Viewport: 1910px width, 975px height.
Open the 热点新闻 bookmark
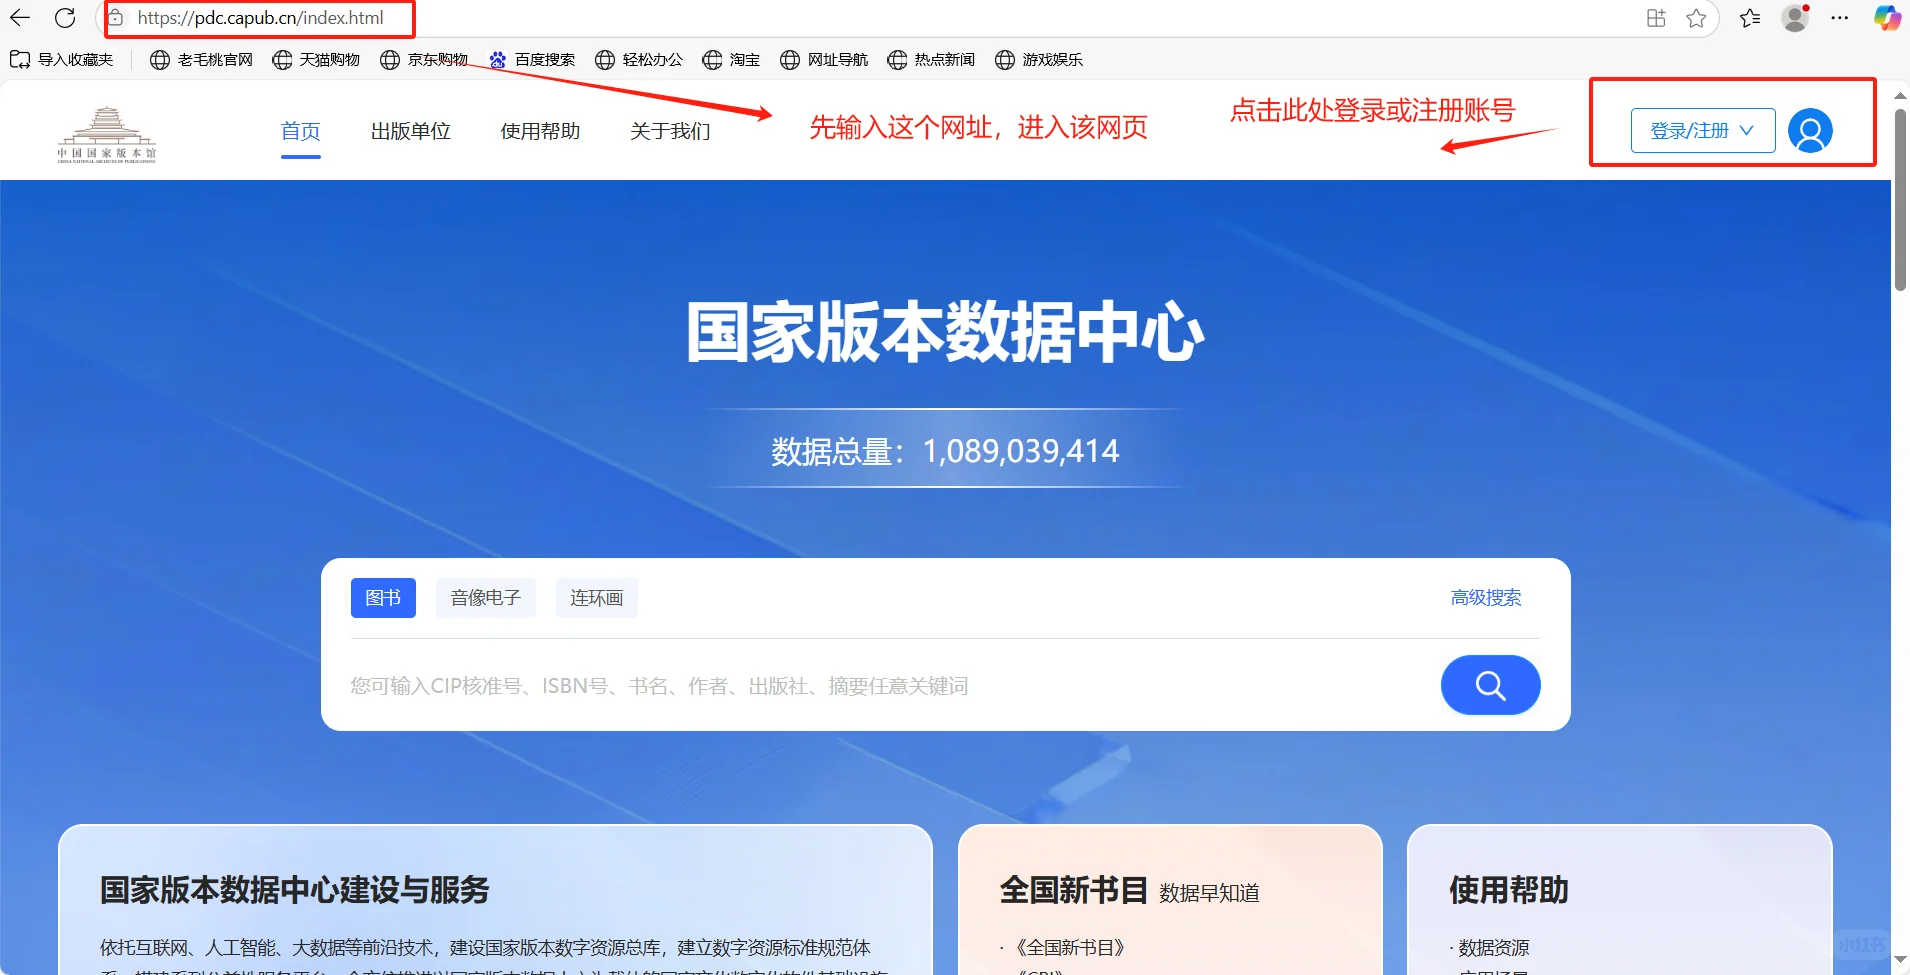931,60
